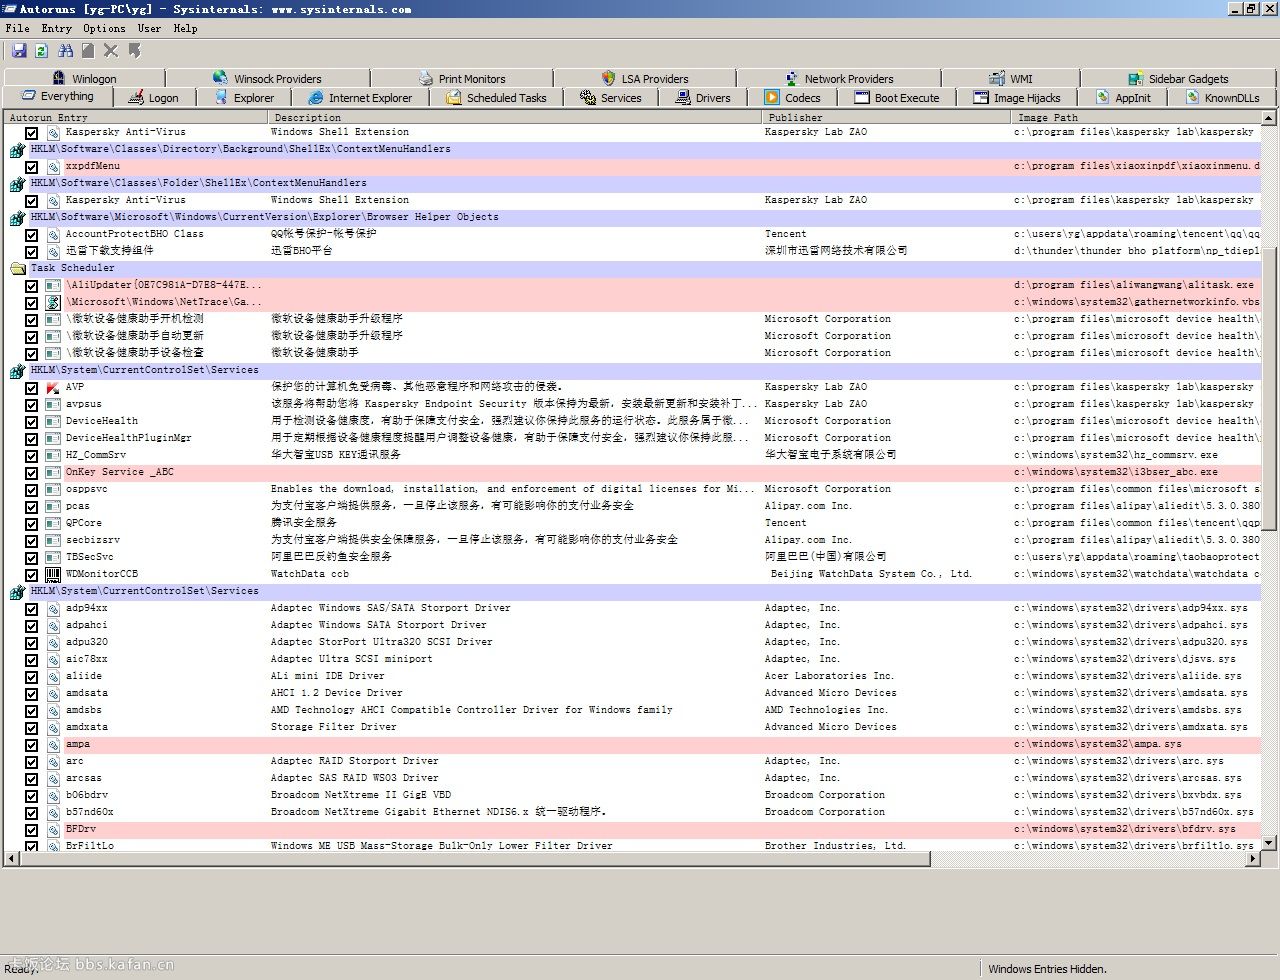Viewport: 1280px width, 980px height.
Task: Disable the OnKey Service _ABC checkbox
Action: click(x=32, y=473)
